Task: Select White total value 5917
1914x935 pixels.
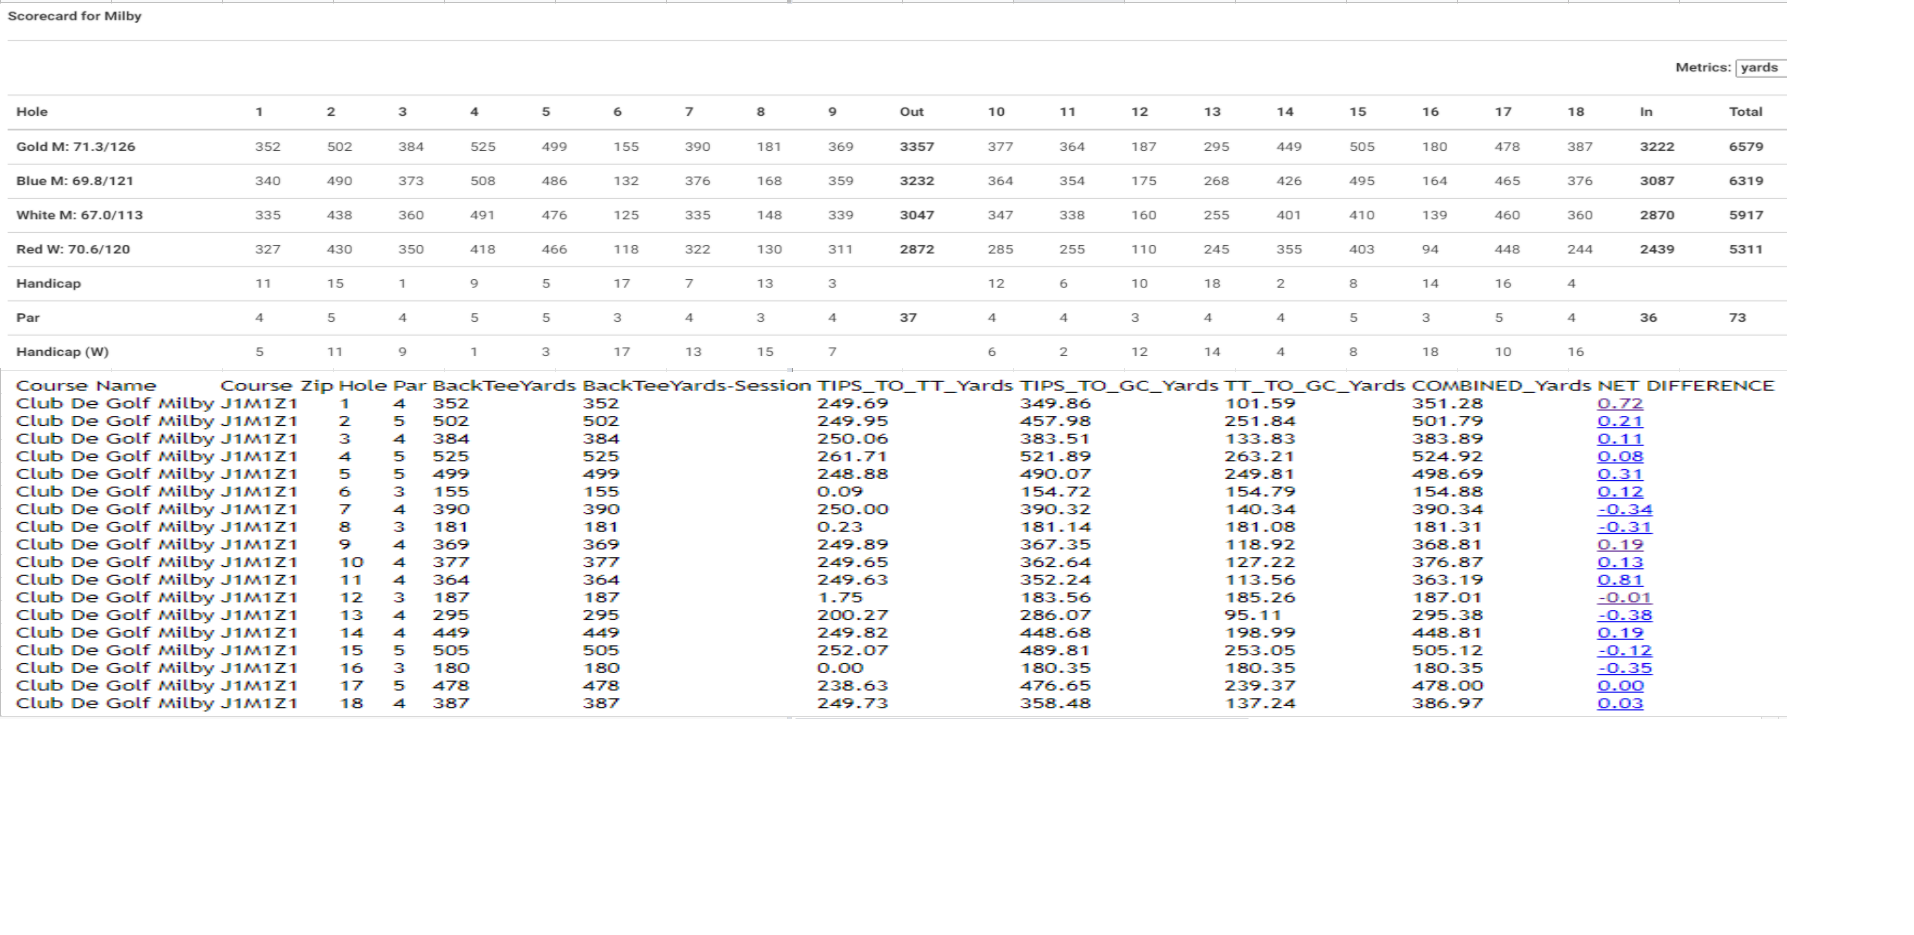Action: pos(1746,215)
